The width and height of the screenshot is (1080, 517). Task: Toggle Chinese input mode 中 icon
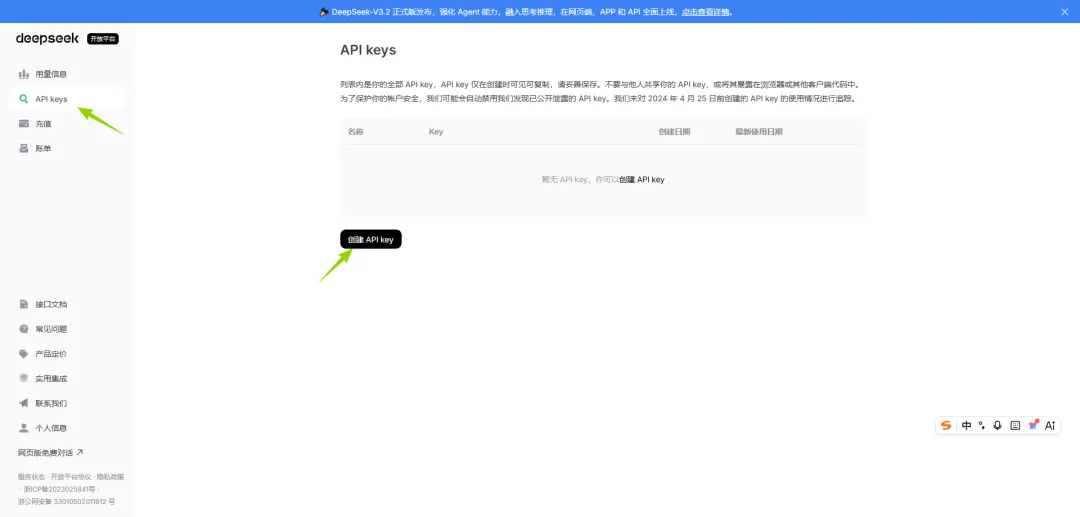966,425
